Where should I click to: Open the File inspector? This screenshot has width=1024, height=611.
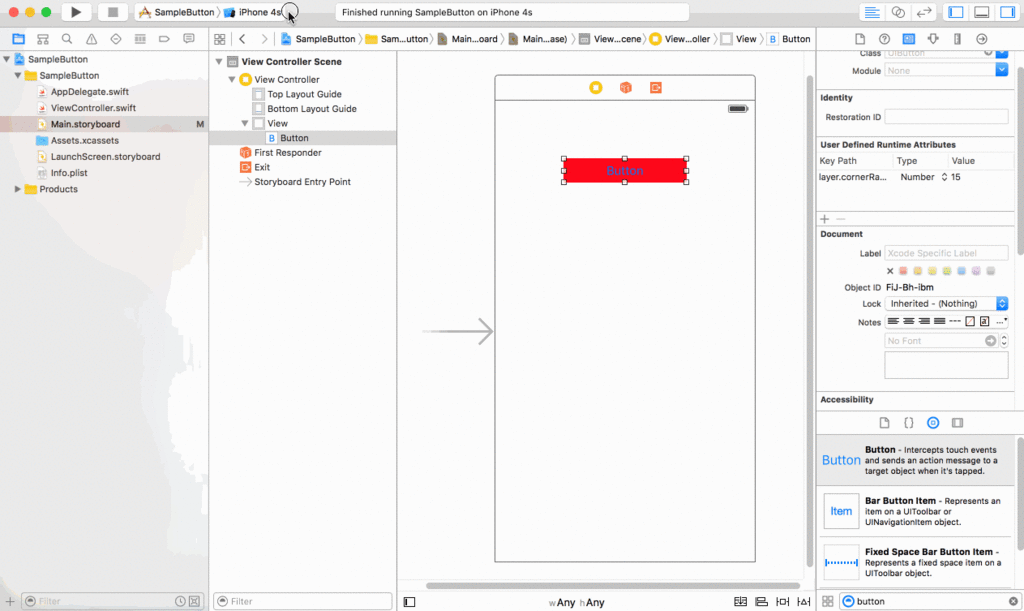[860, 39]
